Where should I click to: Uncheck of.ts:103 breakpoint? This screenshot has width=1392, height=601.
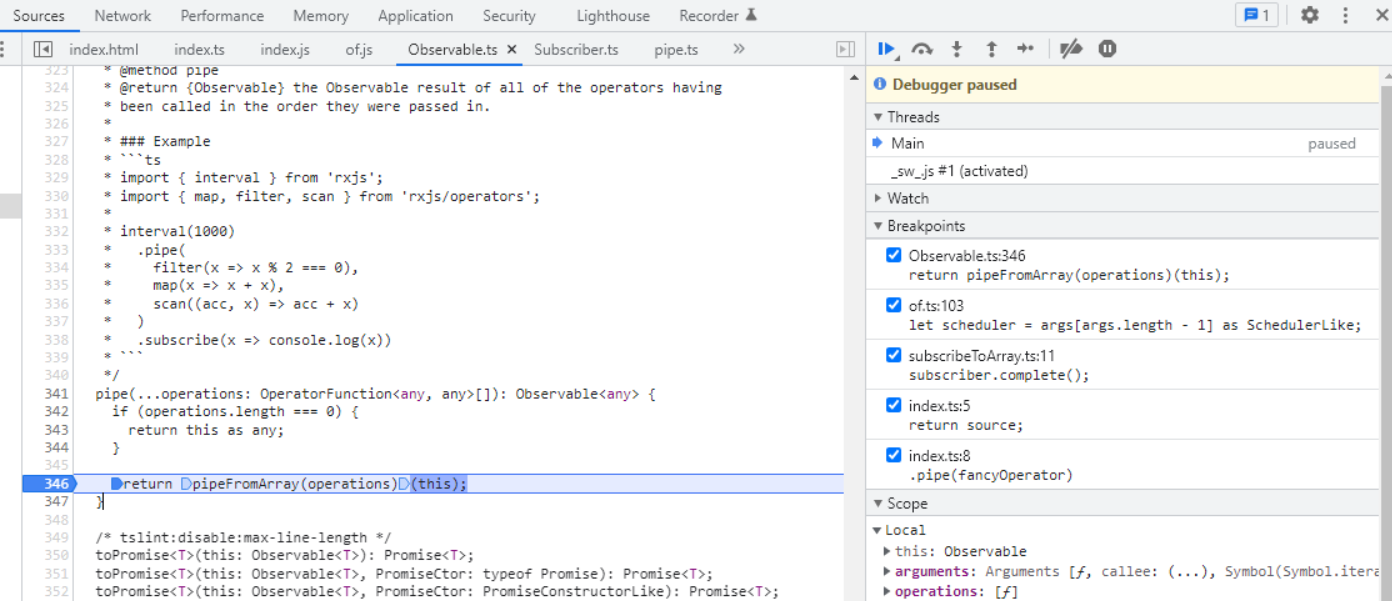click(894, 305)
